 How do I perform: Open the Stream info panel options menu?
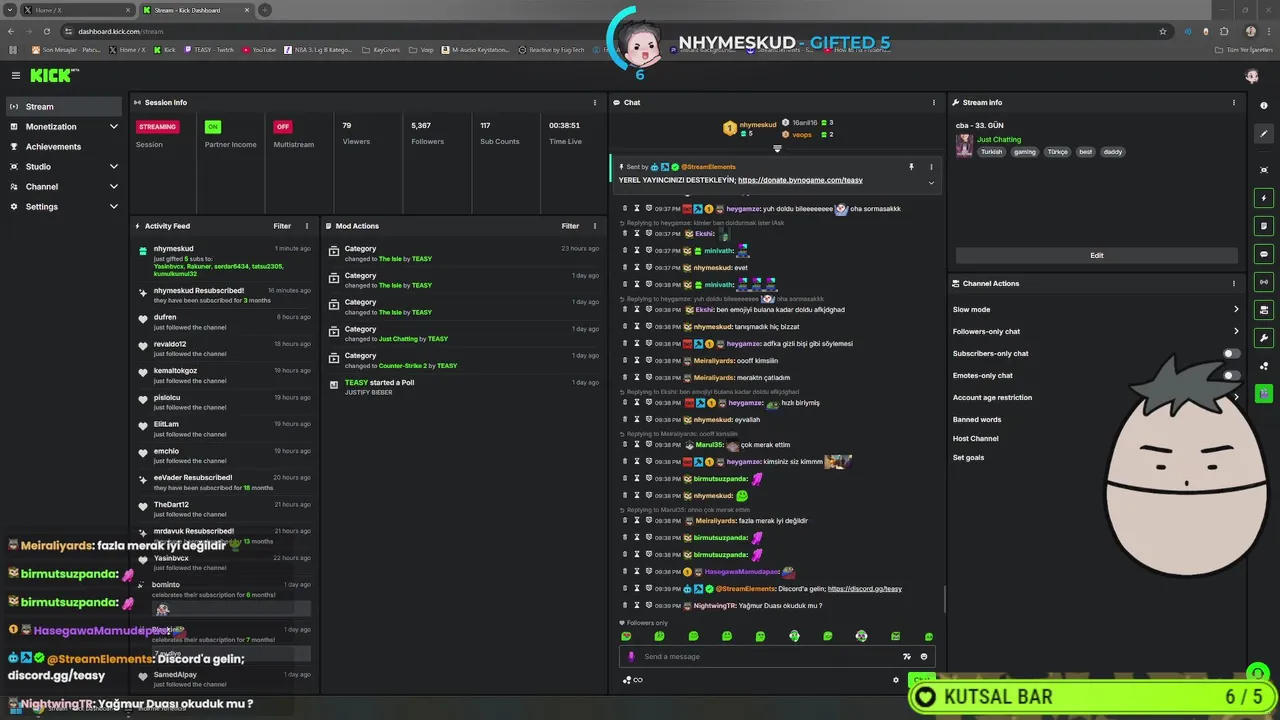tap(1234, 102)
